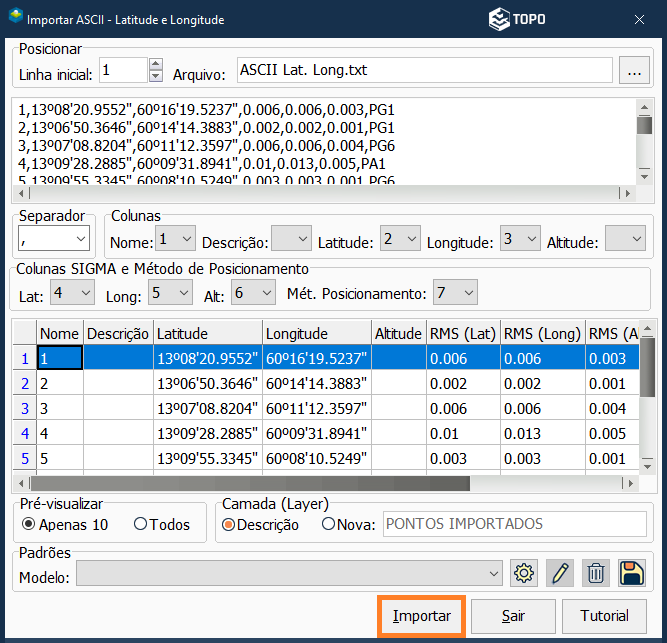Increase Linha inicial with up arrow

point(155,64)
